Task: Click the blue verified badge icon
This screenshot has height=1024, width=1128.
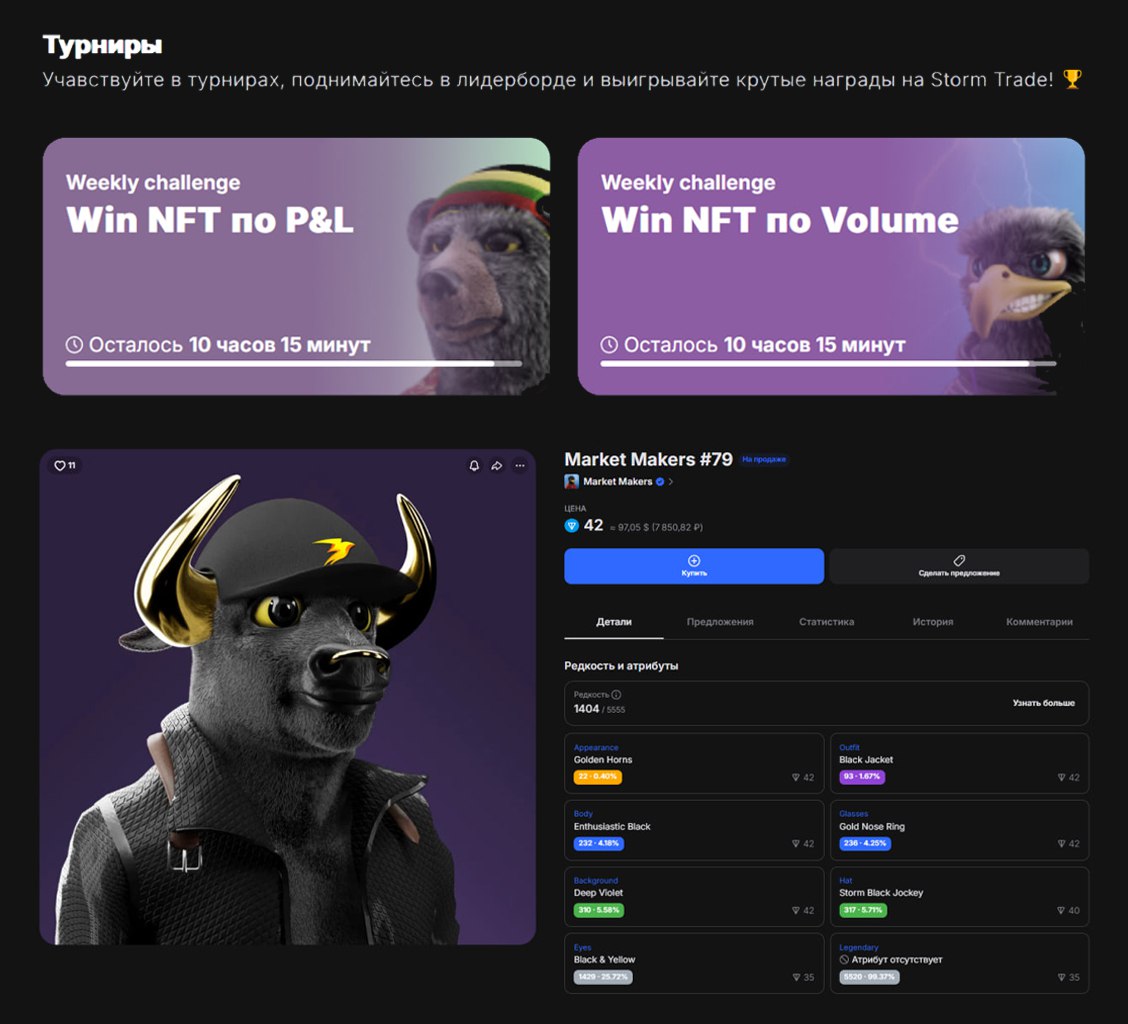Action: tap(660, 481)
